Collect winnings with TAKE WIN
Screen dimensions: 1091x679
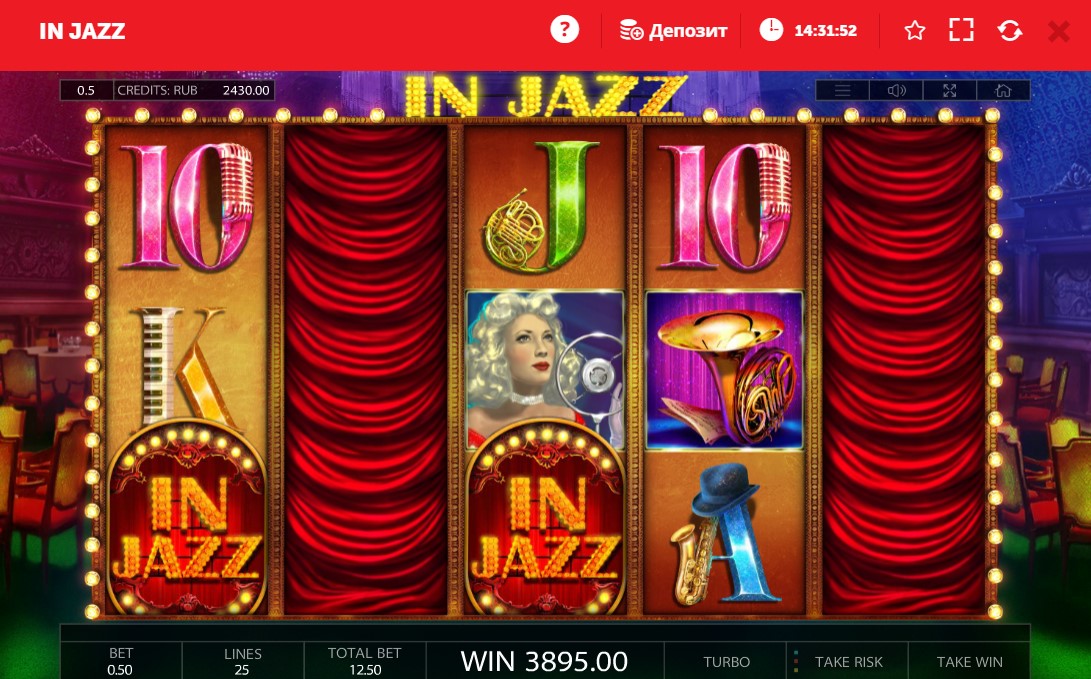coord(969,662)
